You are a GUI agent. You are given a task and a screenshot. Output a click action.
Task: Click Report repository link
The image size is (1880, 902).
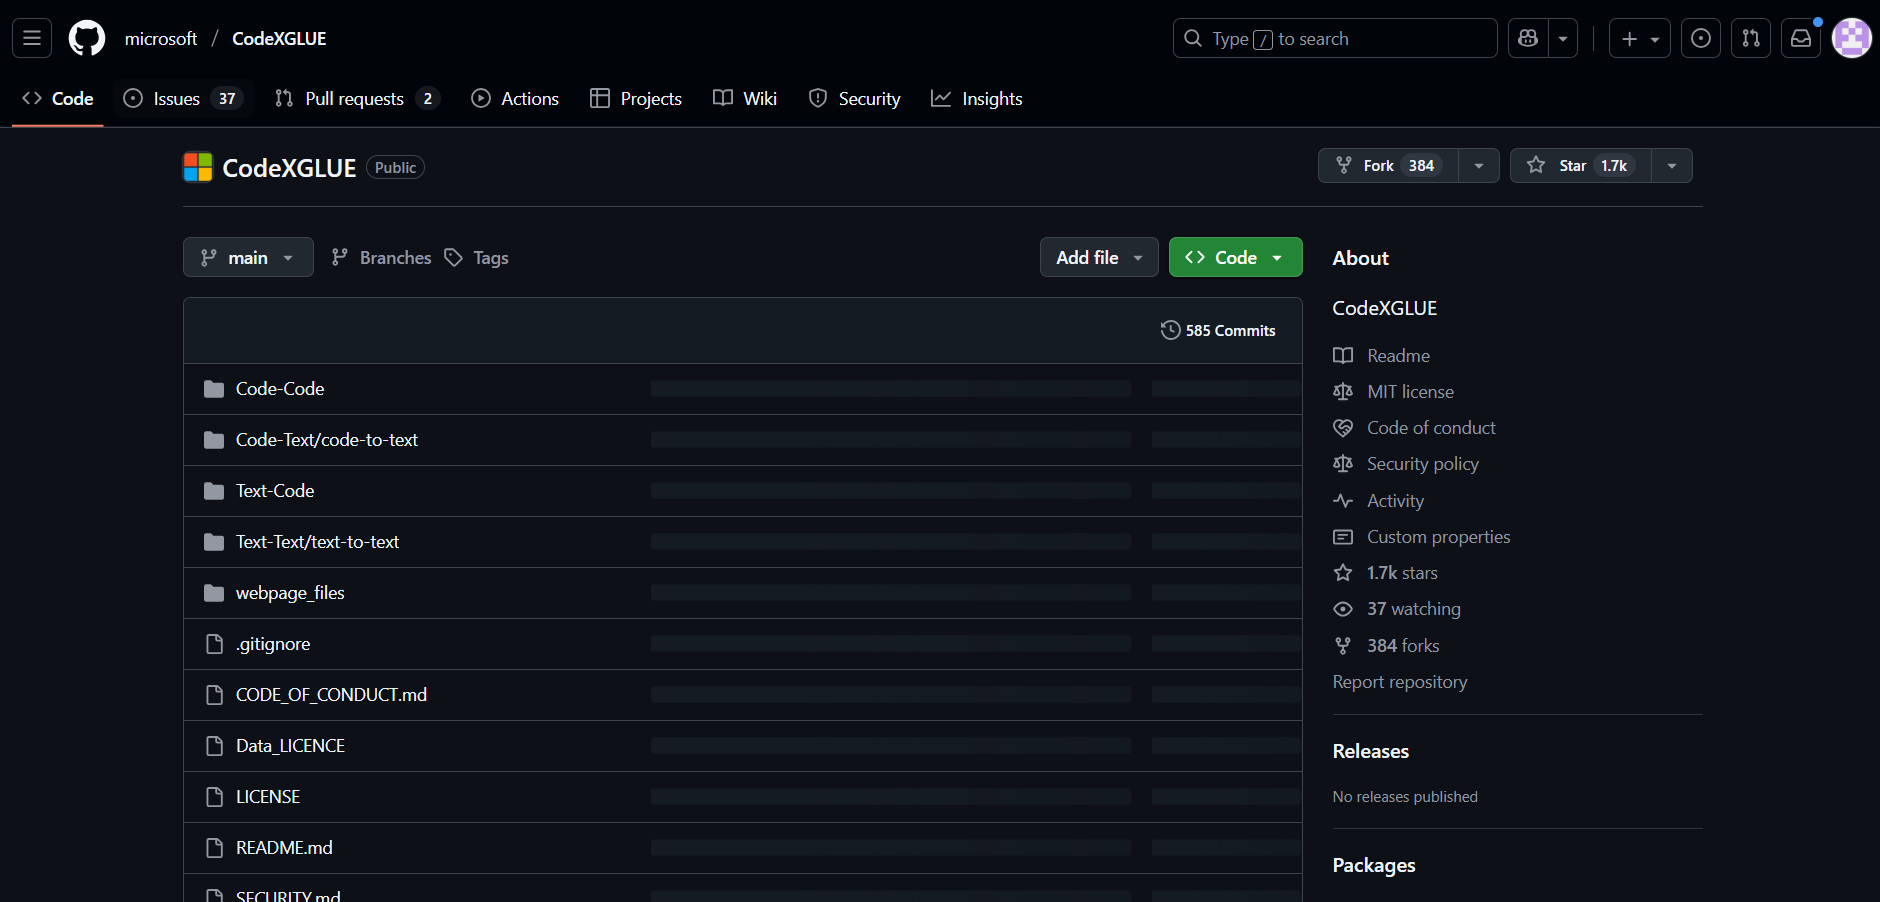1400,682
